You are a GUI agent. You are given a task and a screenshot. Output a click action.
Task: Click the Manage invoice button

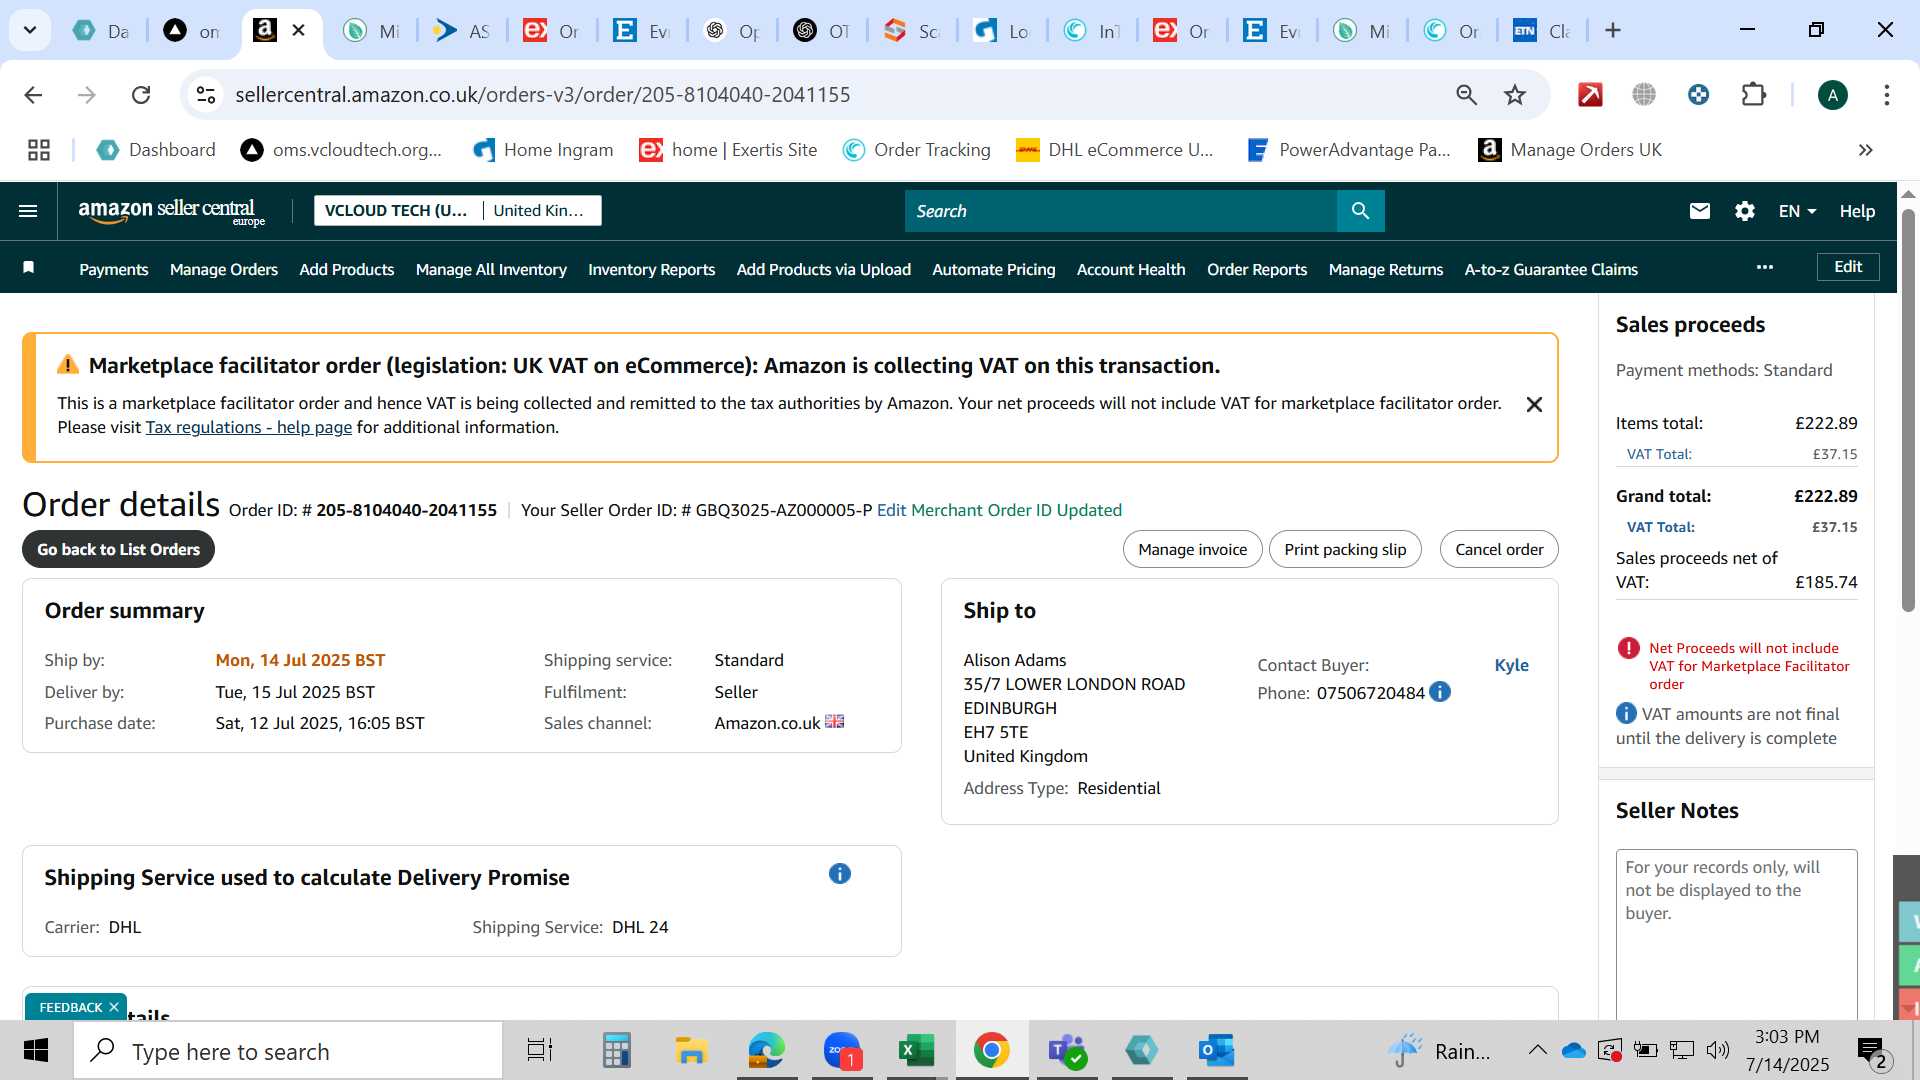(x=1192, y=549)
